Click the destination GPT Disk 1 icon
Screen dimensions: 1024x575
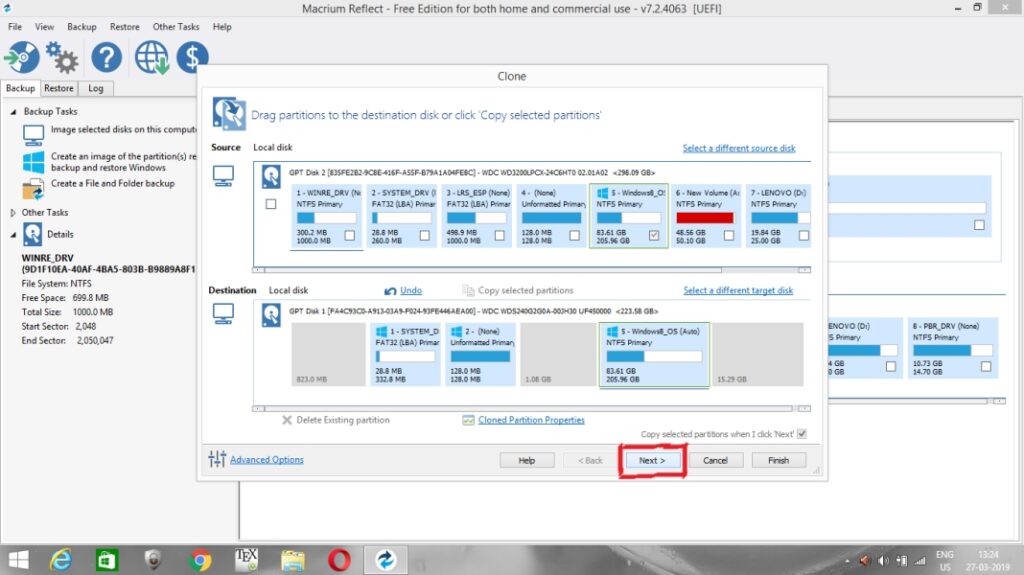pos(271,316)
